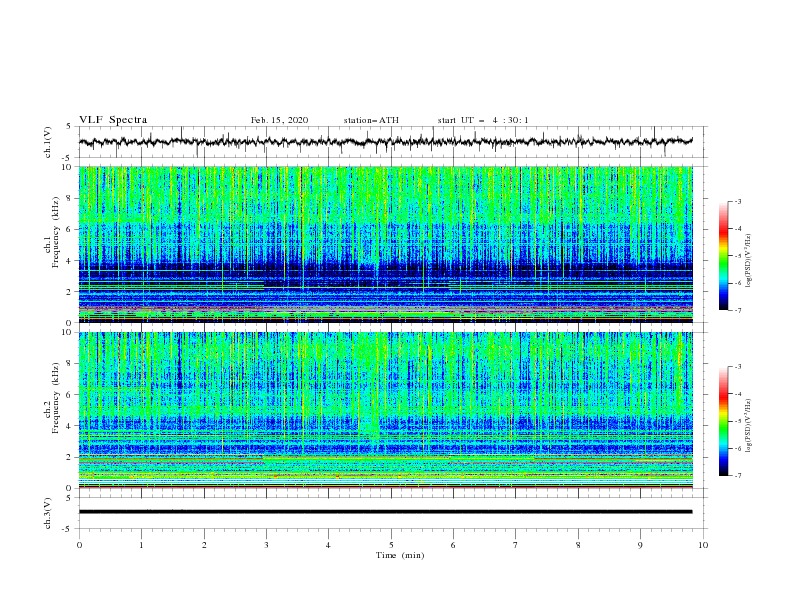The width and height of the screenshot is (792, 612).
Task: Click the "Time (min)" axis title
Action: pos(400,555)
